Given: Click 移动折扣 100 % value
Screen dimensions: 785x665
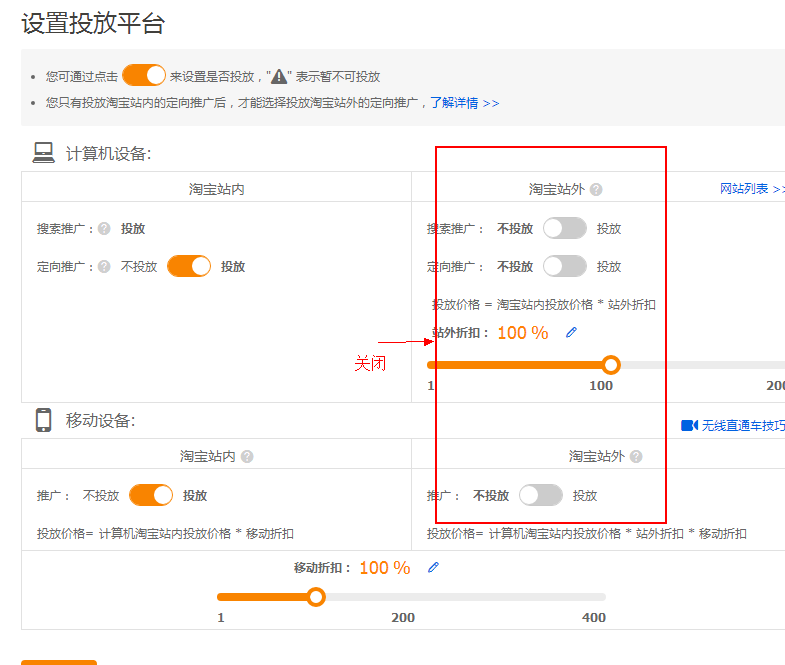Looking at the screenshot, I should 384,568.
